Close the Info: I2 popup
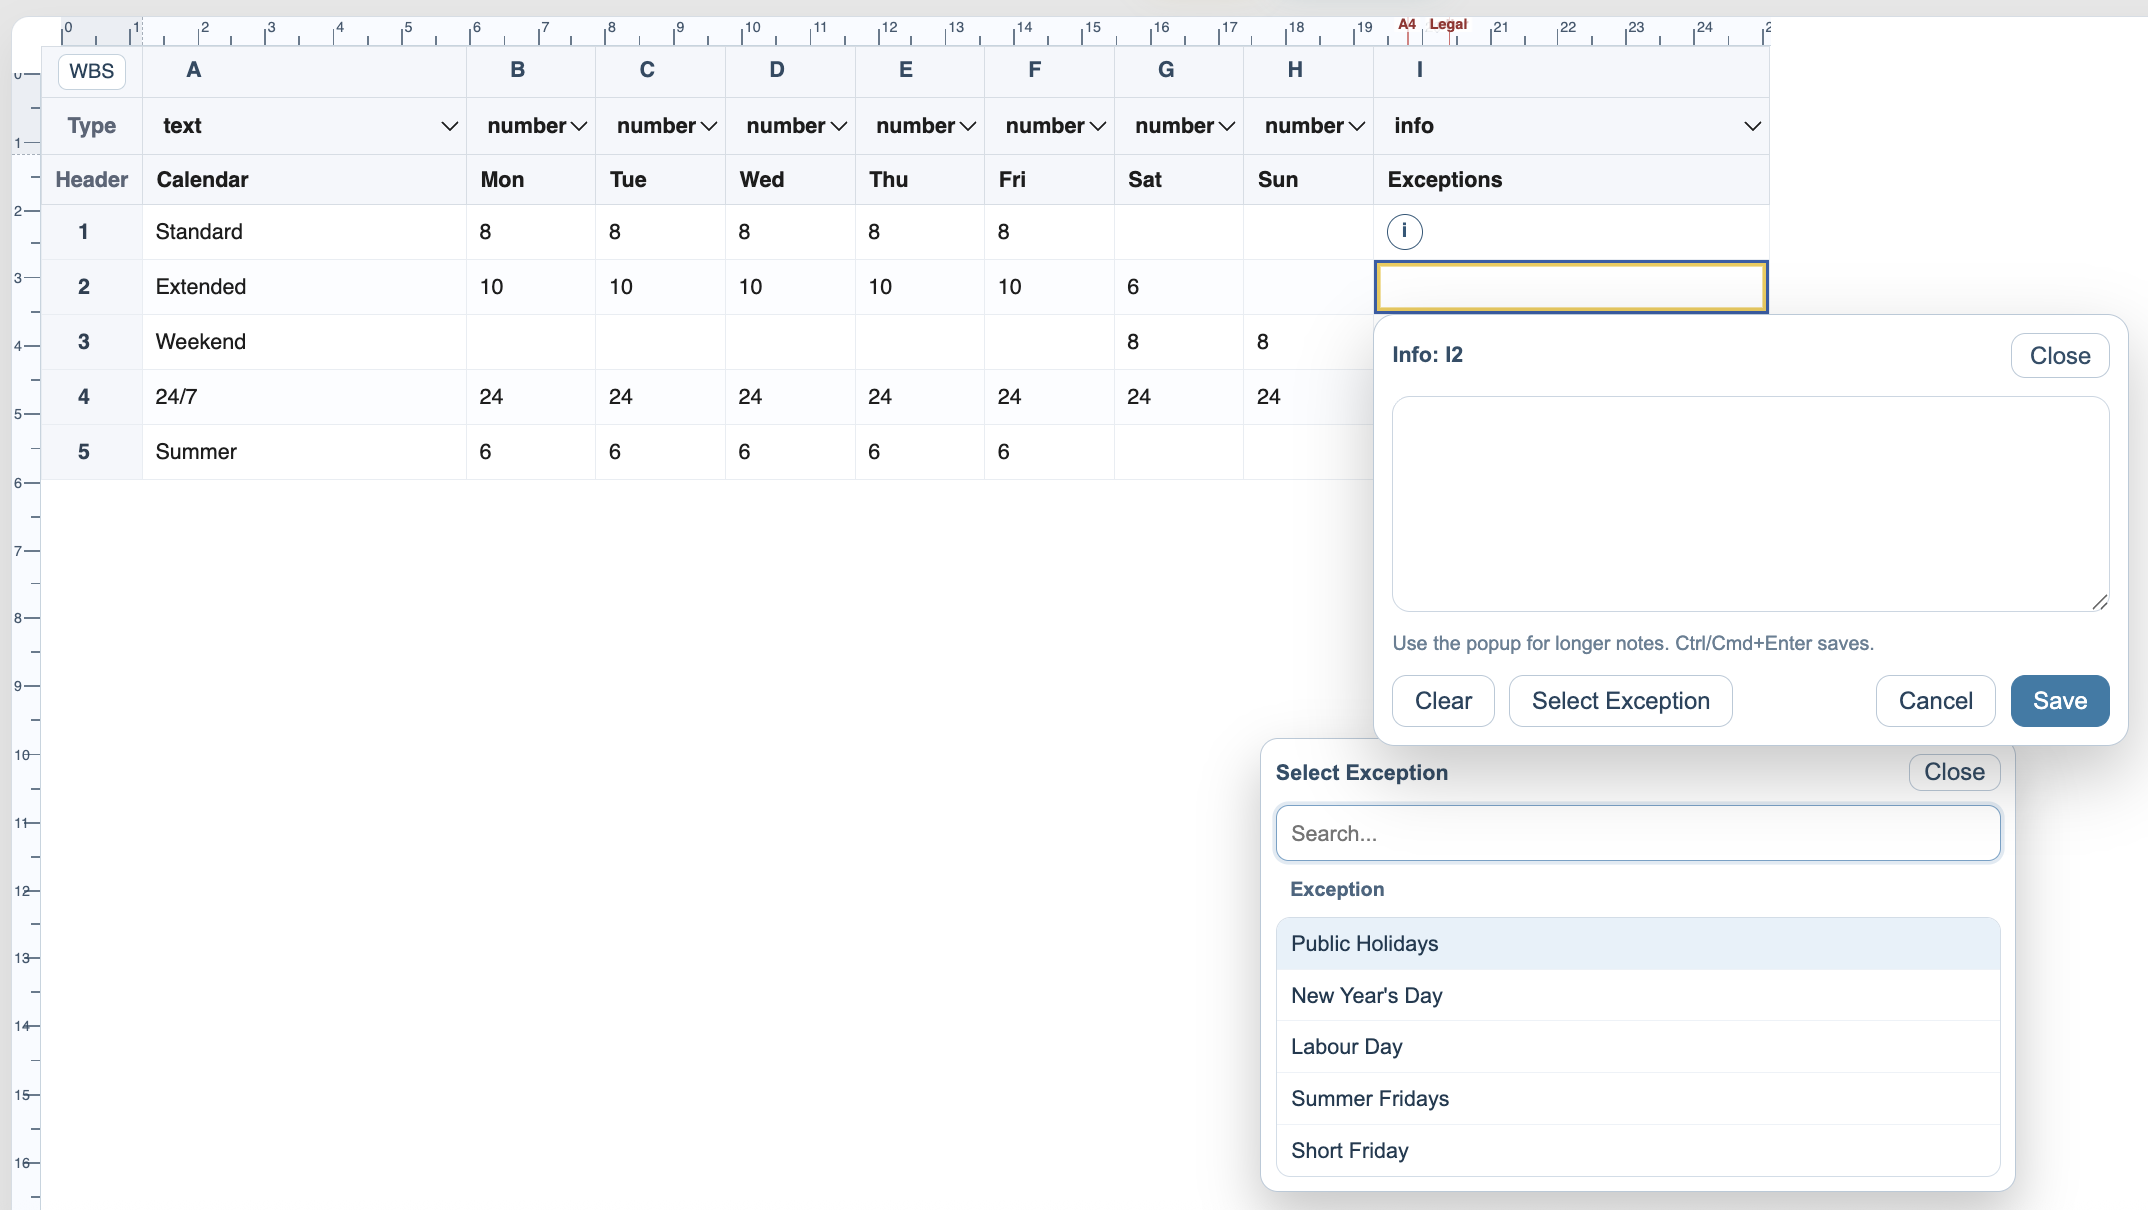2148x1210 pixels. (x=2060, y=356)
